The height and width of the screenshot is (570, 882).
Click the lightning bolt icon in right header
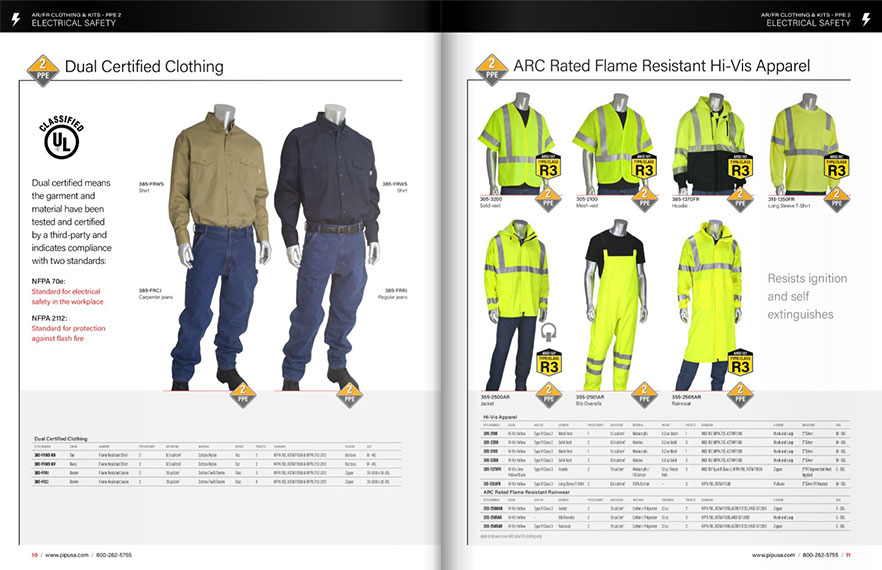coord(866,20)
